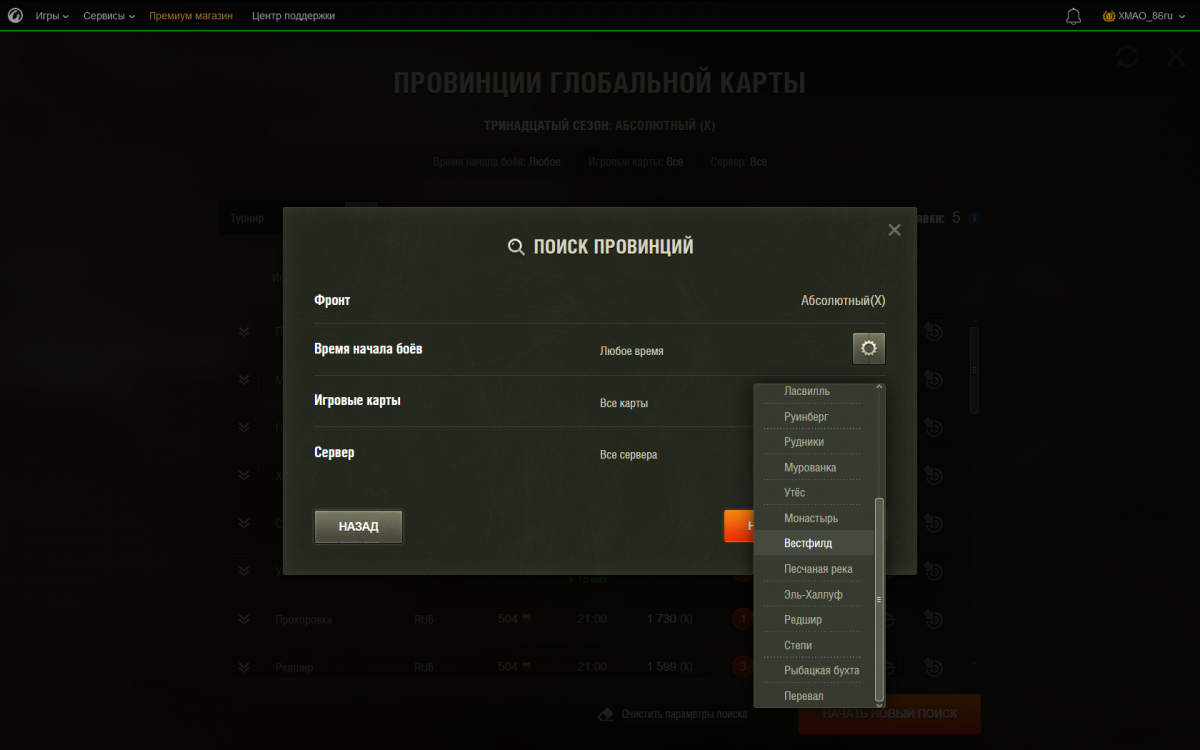Click the history icon in Редшир row
This screenshot has height=750, width=1200.
coord(934,667)
